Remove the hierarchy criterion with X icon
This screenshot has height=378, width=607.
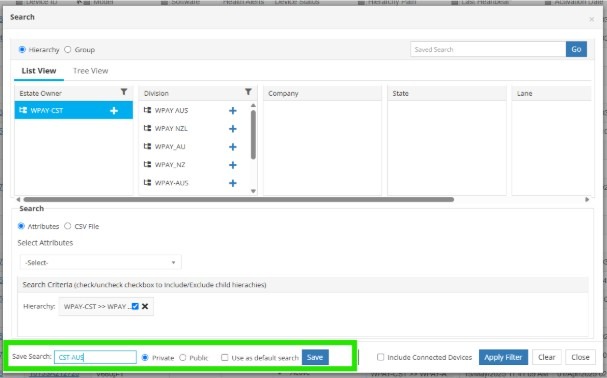(x=145, y=306)
